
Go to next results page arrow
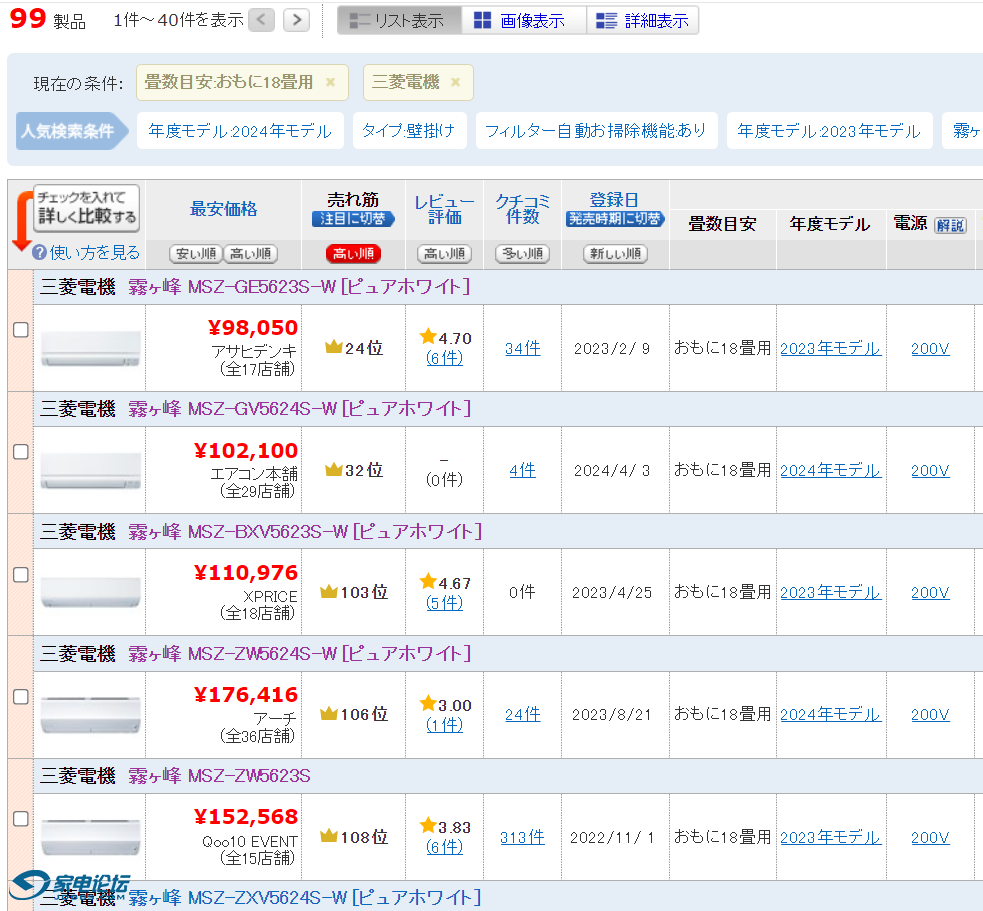(x=296, y=20)
